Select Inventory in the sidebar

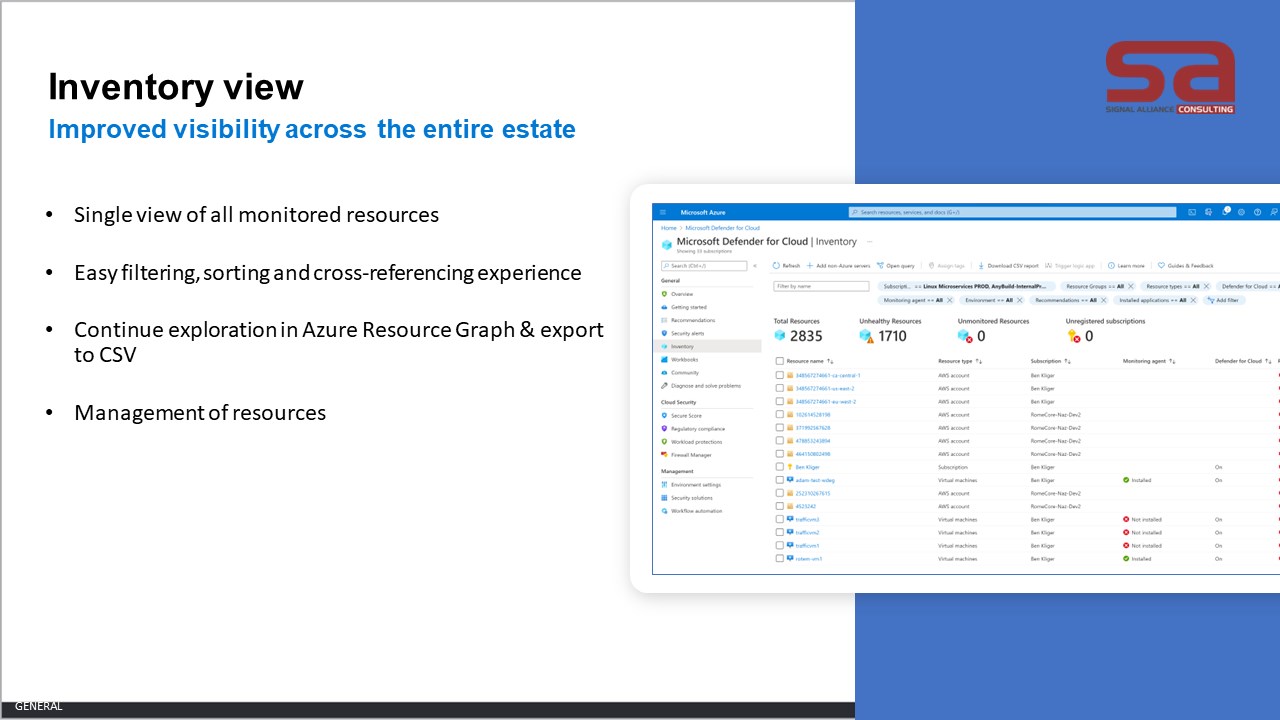click(x=706, y=346)
